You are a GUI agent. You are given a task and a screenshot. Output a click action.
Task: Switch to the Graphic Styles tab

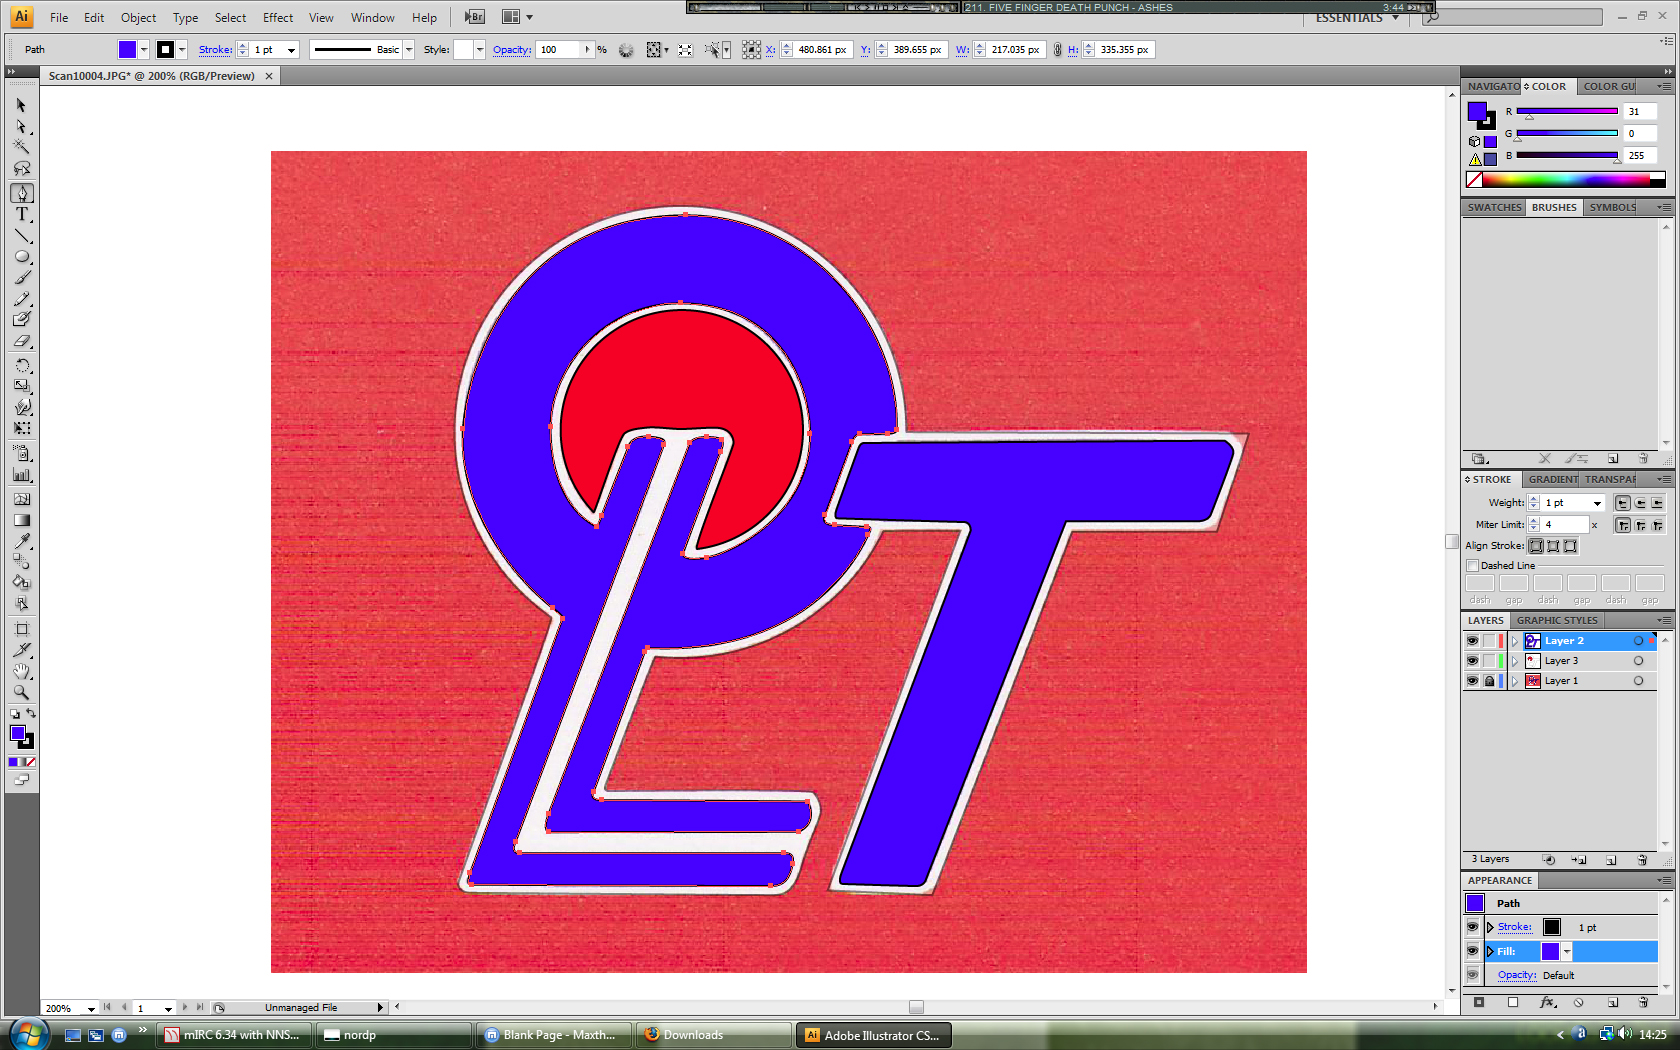point(1557,621)
